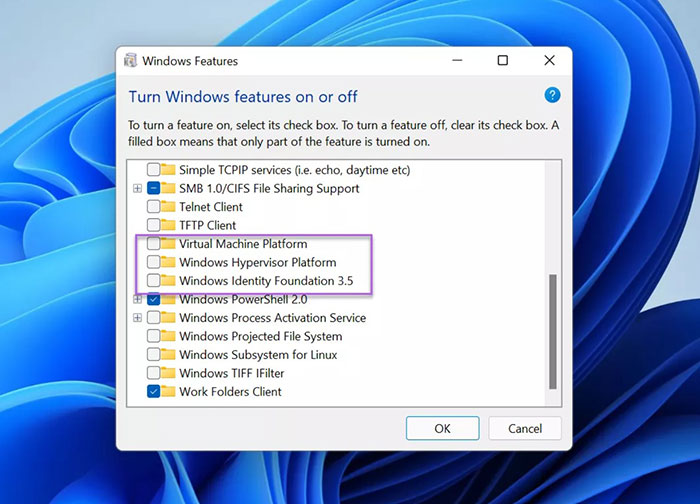Image resolution: width=700 pixels, height=504 pixels.
Task: Click the Telnet Client folder icon
Action: click(168, 207)
